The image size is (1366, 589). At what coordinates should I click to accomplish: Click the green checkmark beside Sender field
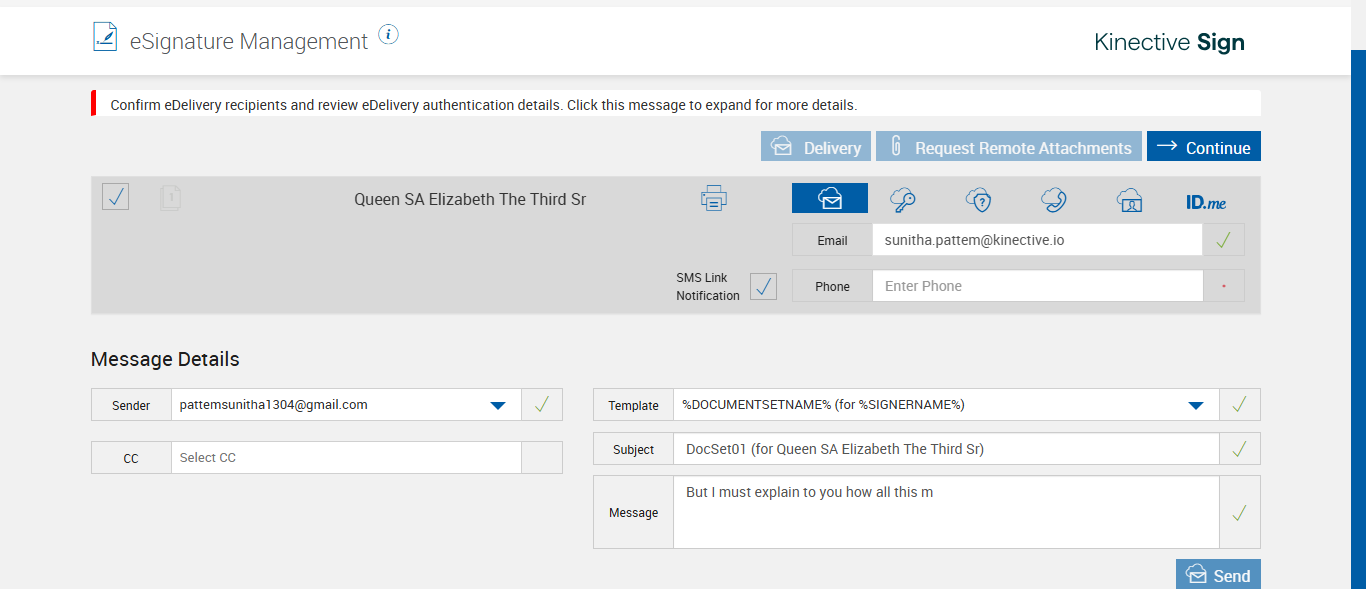tap(542, 405)
